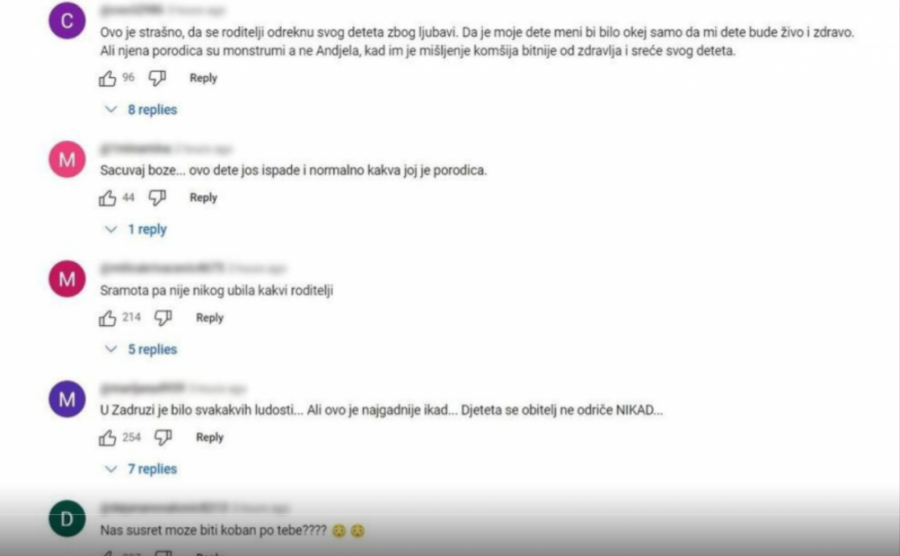Open the dark purple M avatar by 'U Zadruzi'

pyautogui.click(x=67, y=399)
